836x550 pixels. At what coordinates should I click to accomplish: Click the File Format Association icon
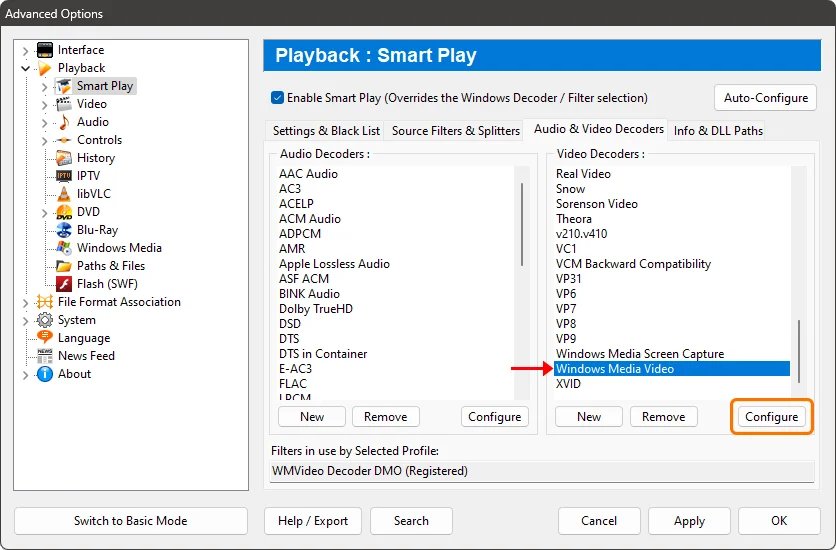45,302
